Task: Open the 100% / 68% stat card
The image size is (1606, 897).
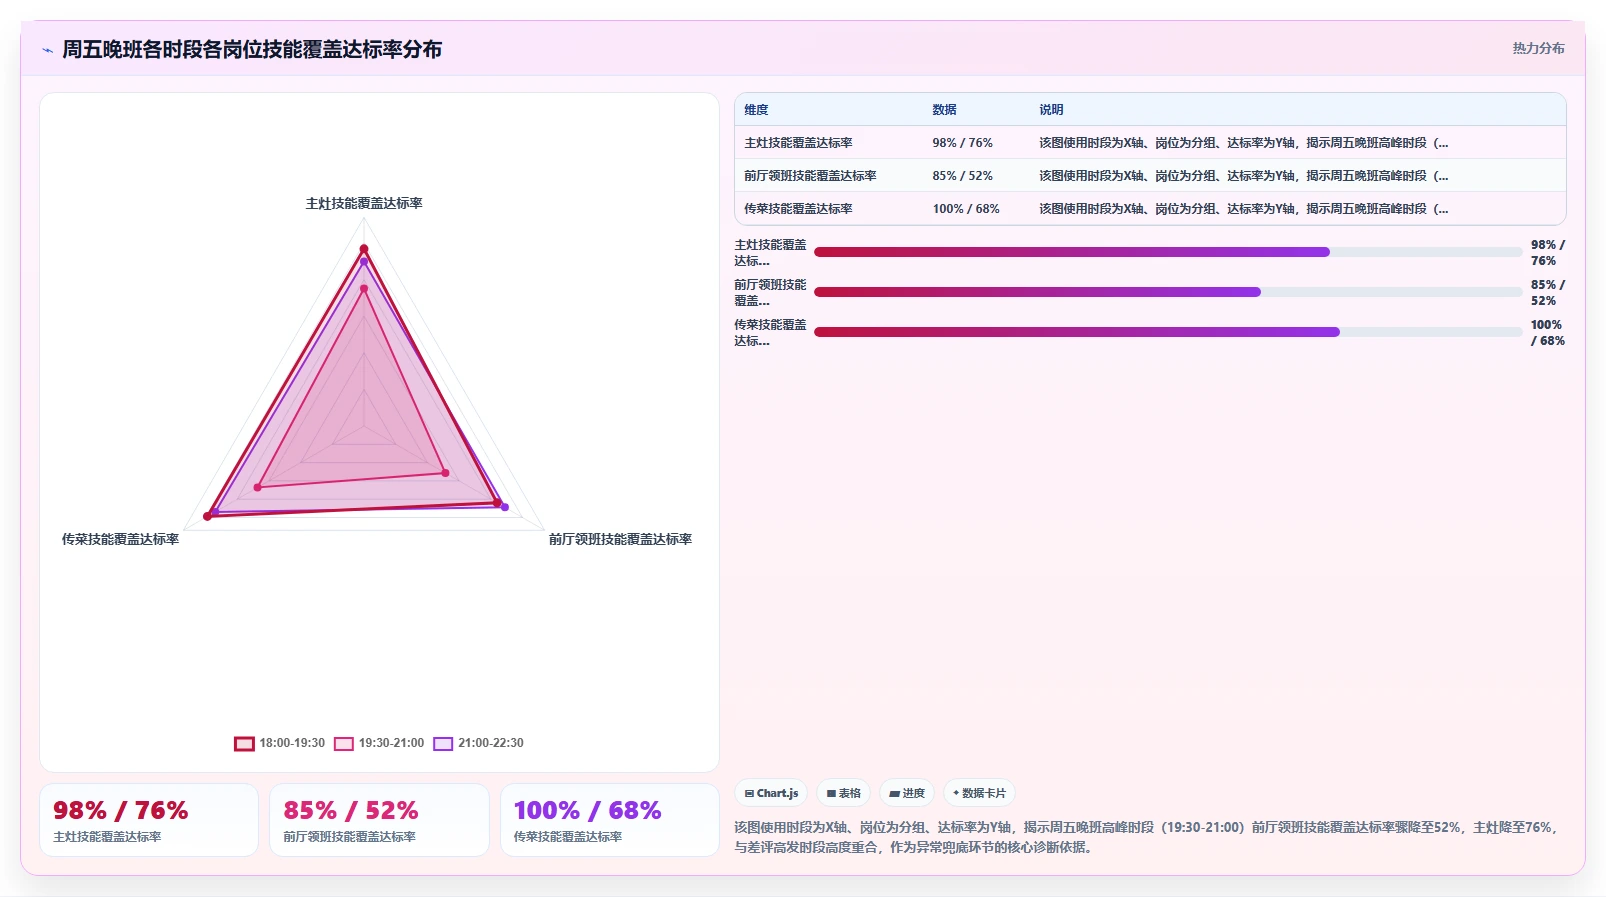Action: pos(610,820)
